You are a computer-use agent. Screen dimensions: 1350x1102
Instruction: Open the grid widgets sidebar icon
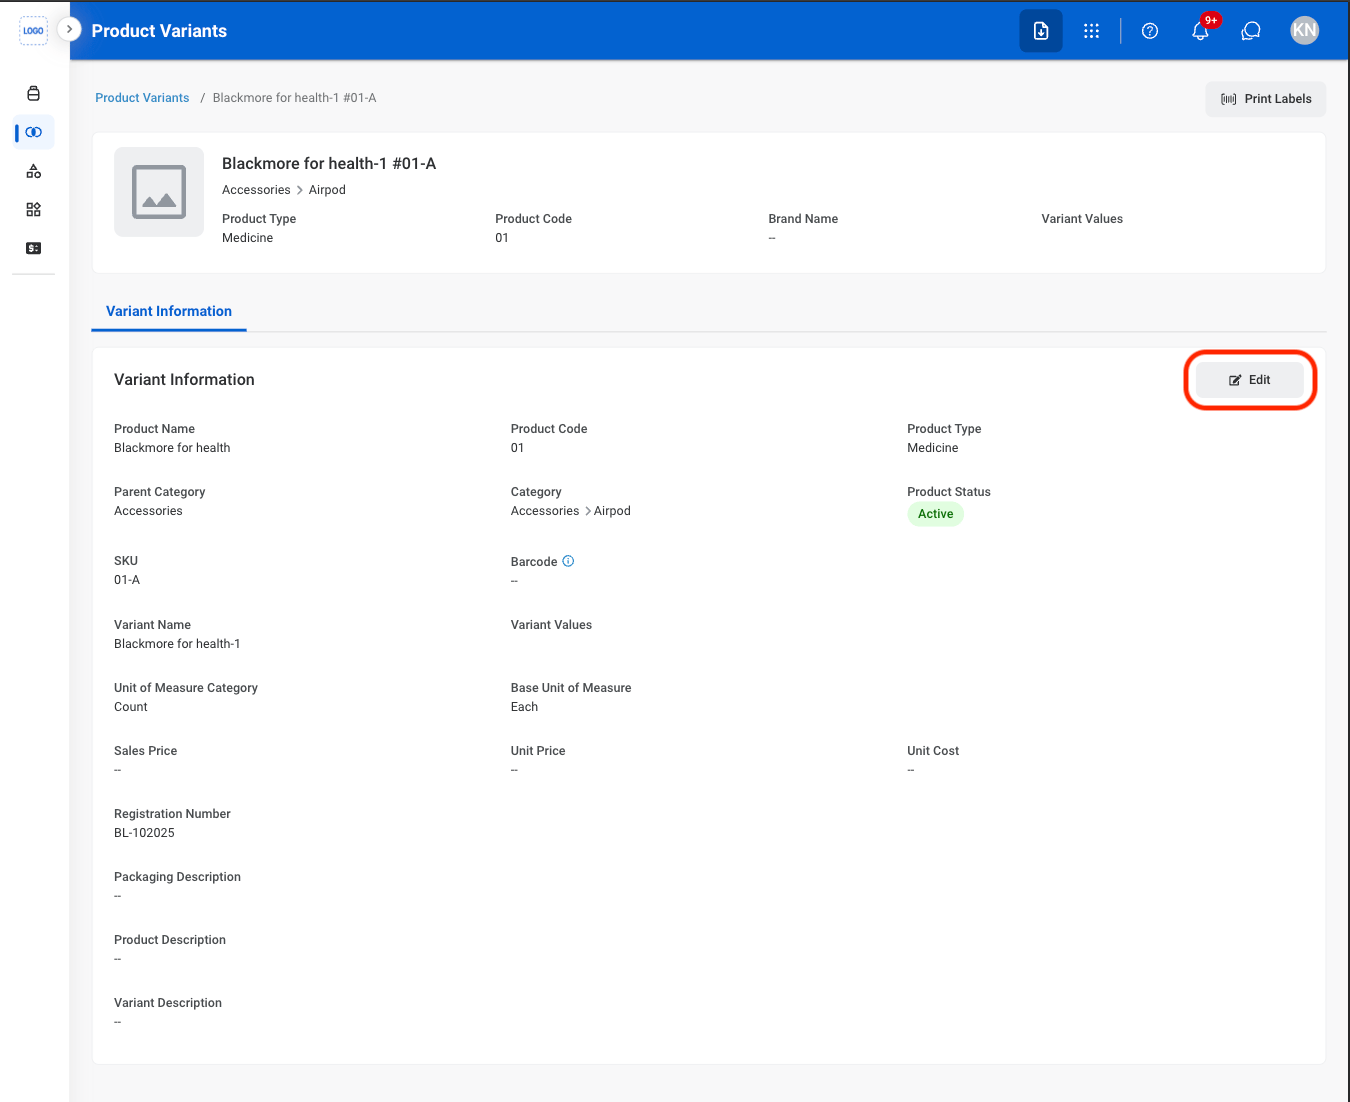click(33, 209)
